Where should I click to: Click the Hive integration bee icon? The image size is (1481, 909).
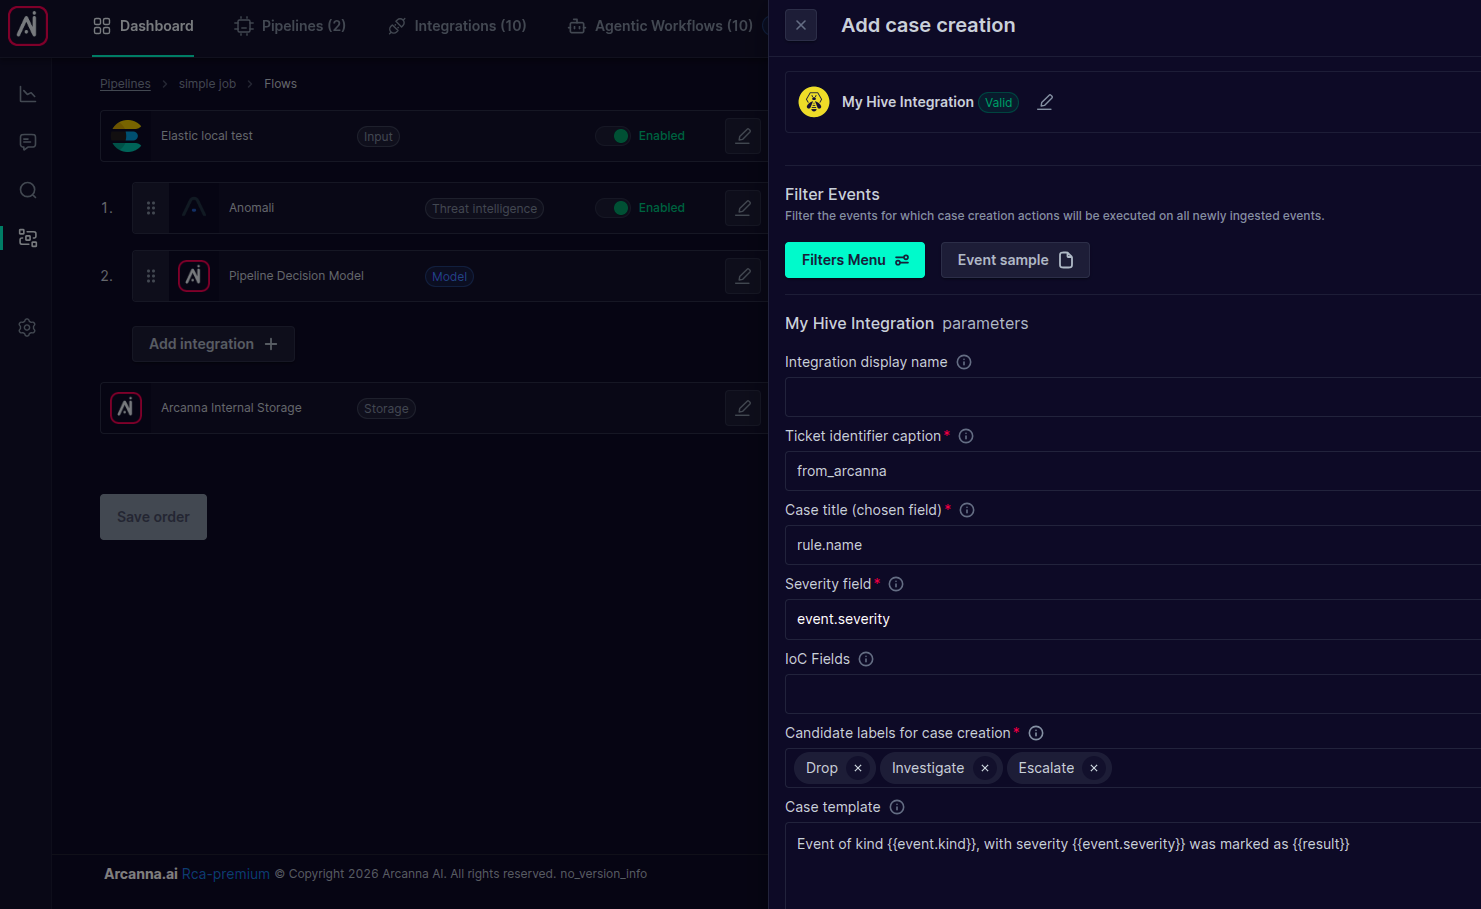click(814, 102)
